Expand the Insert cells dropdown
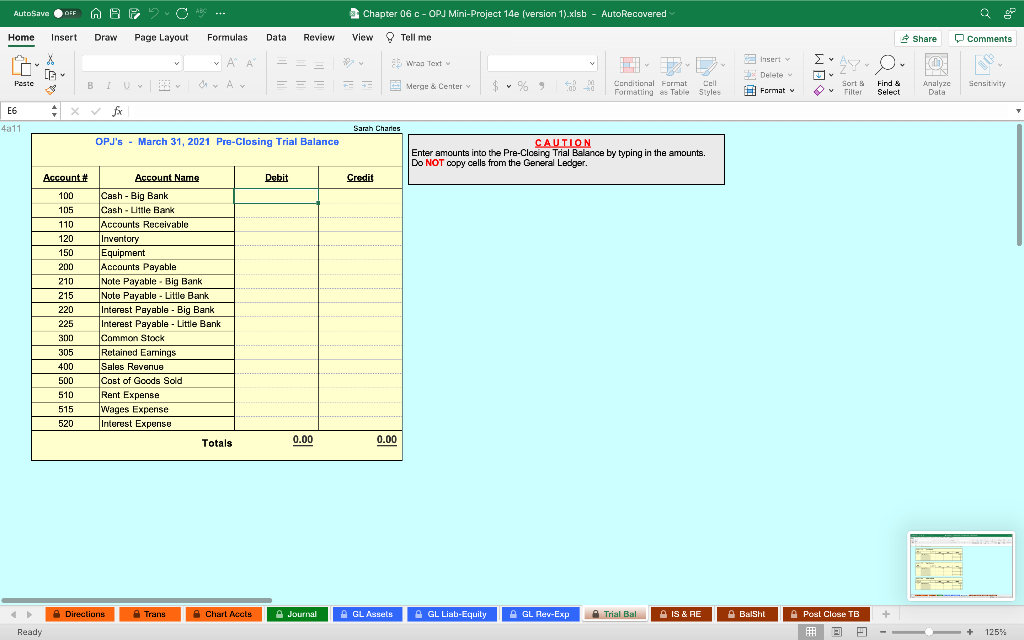Screen dimensions: 1024x640 tap(788, 59)
